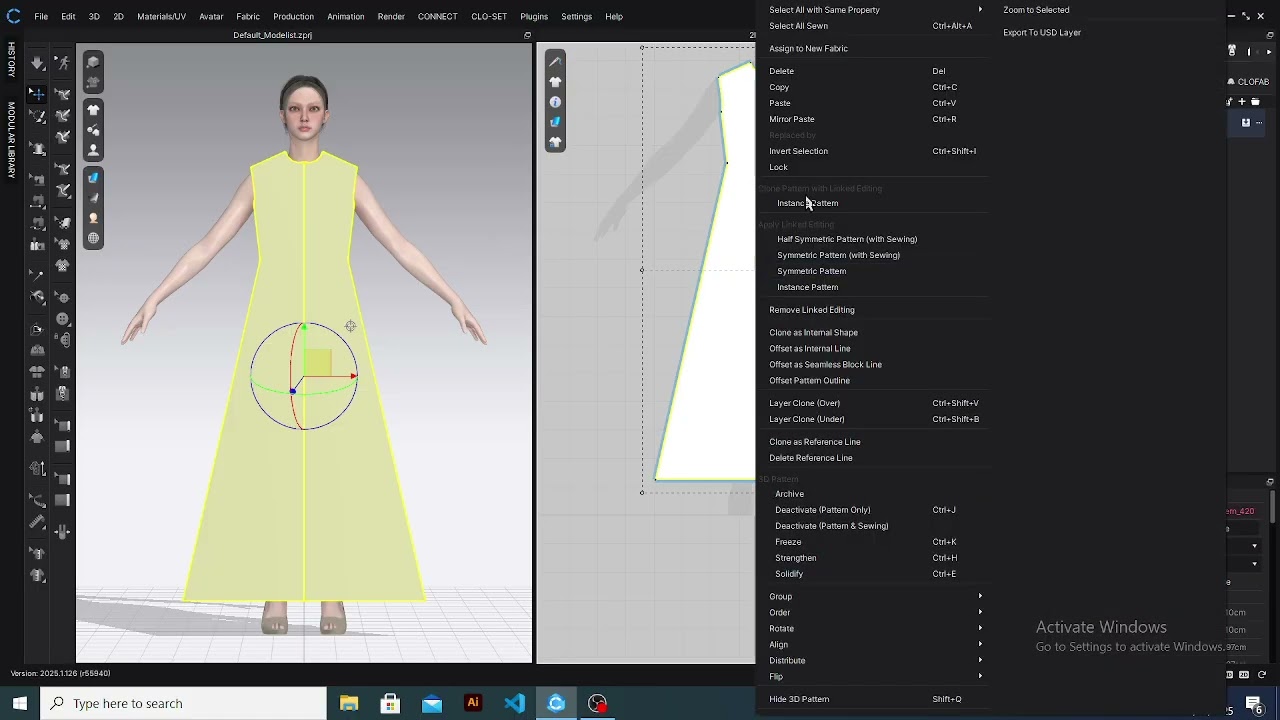This screenshot has height=720, width=1280.
Task: Click the blue fabric surface icon in the 3D window
Action: click(93, 178)
